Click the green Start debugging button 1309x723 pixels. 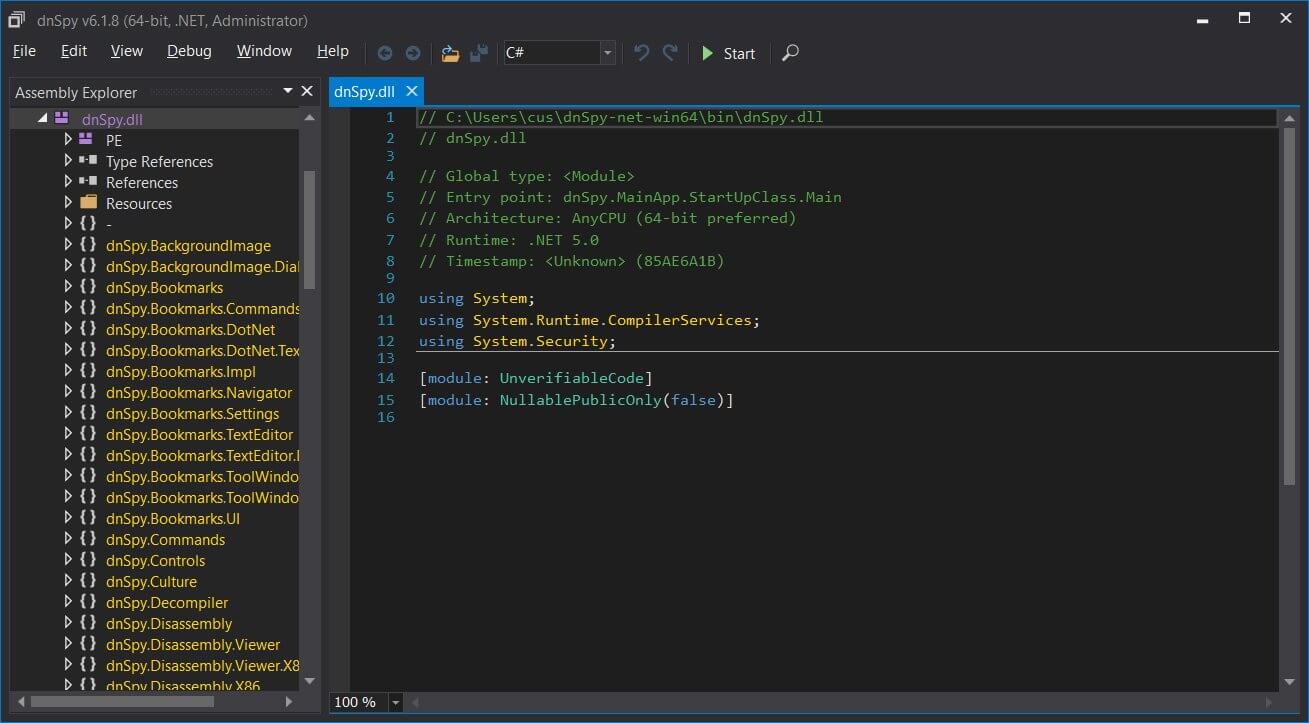click(x=728, y=53)
